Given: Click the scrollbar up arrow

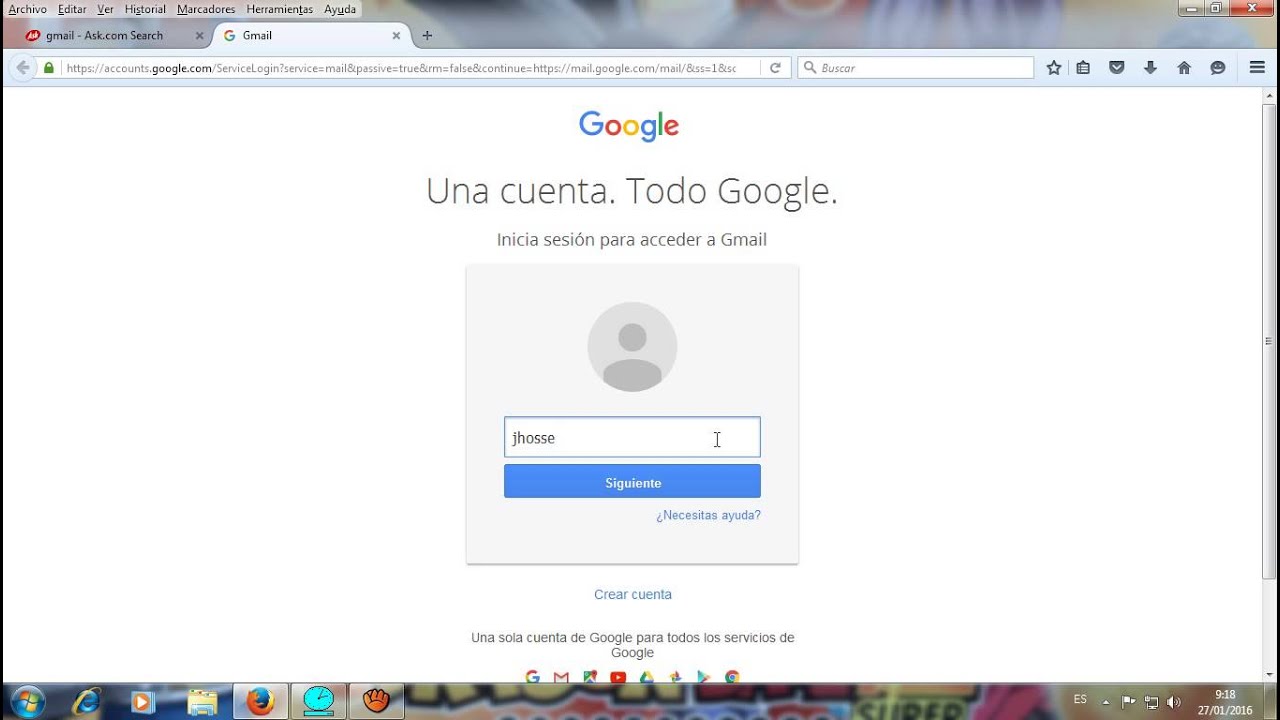Looking at the screenshot, I should click(1269, 94).
